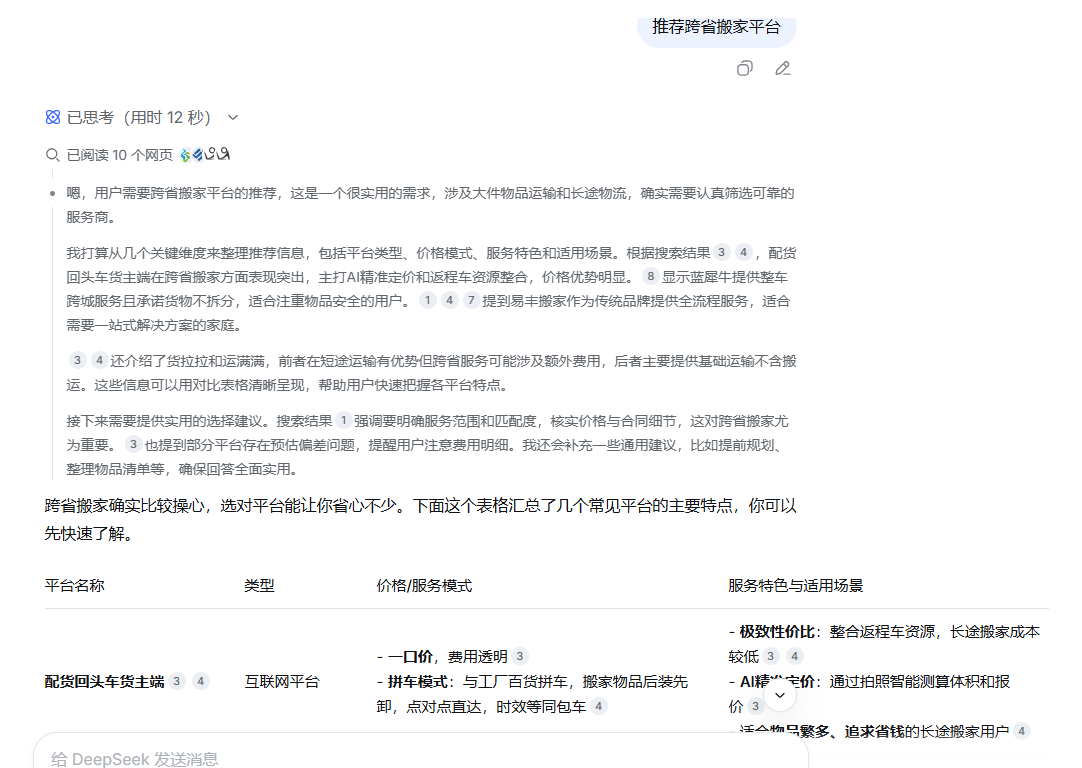Open the 已阅读 10 个网页 source list
This screenshot has width=1082, height=768.
click(x=119, y=155)
